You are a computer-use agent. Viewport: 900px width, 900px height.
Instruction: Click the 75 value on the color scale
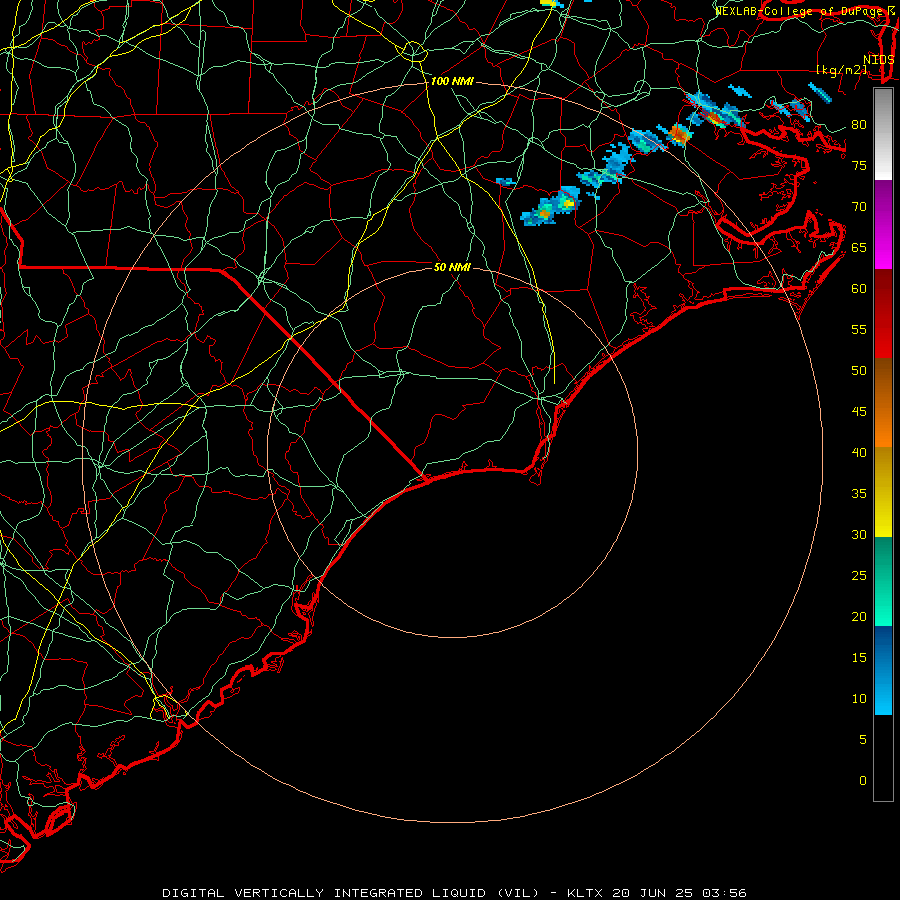click(859, 166)
